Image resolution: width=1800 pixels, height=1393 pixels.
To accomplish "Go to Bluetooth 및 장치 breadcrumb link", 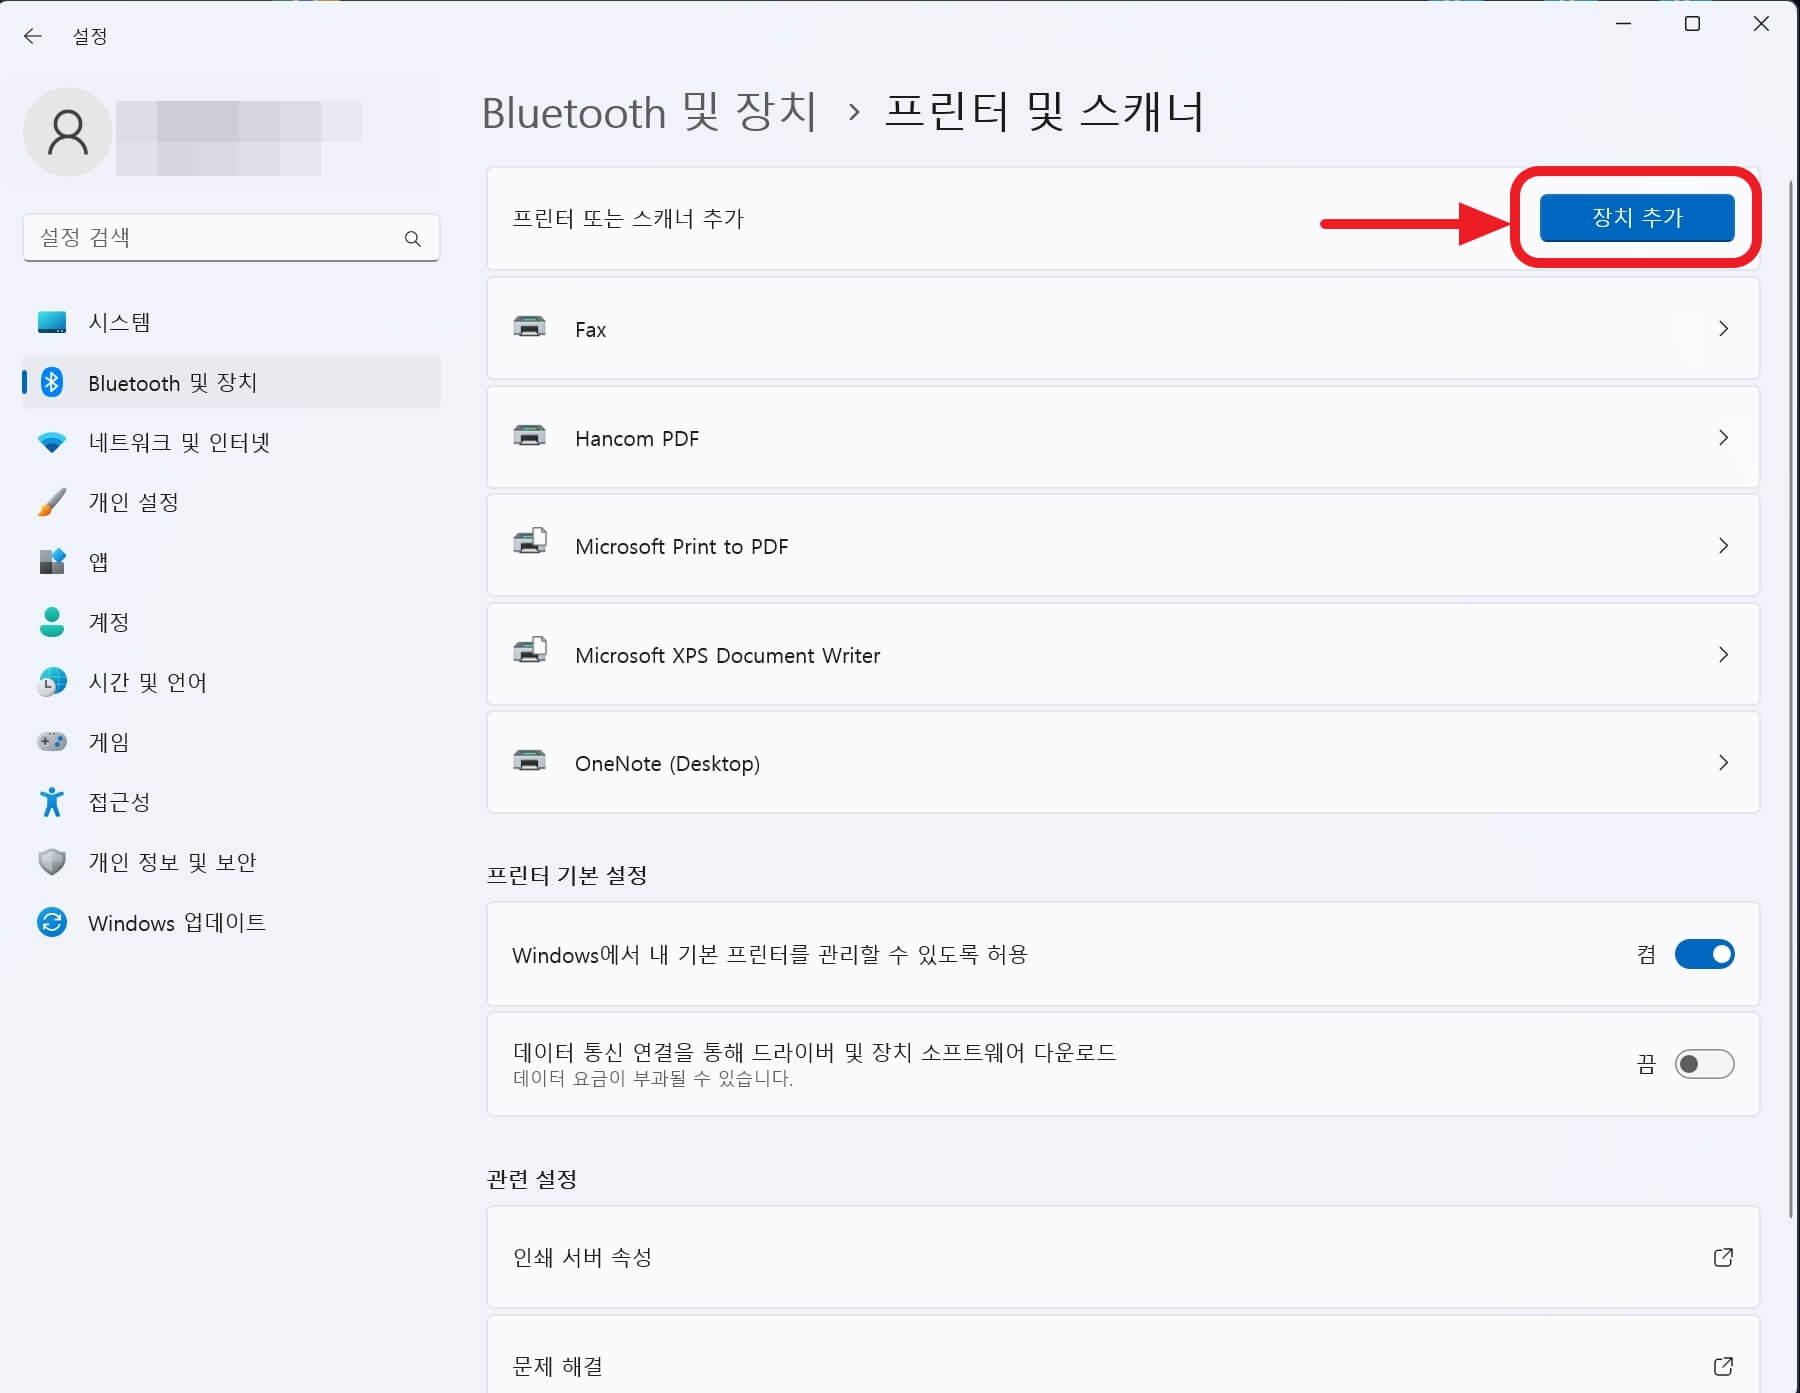I will [x=650, y=112].
